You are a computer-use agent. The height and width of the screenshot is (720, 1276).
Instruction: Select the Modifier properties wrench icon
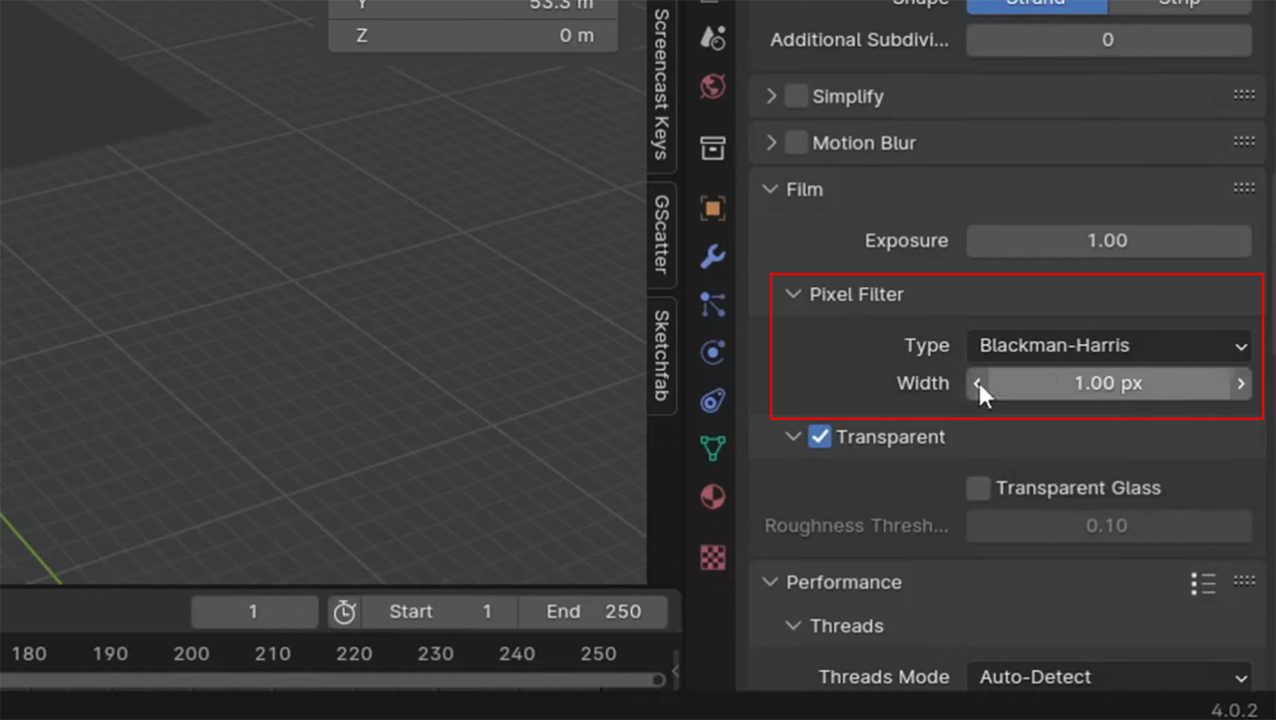(712, 257)
